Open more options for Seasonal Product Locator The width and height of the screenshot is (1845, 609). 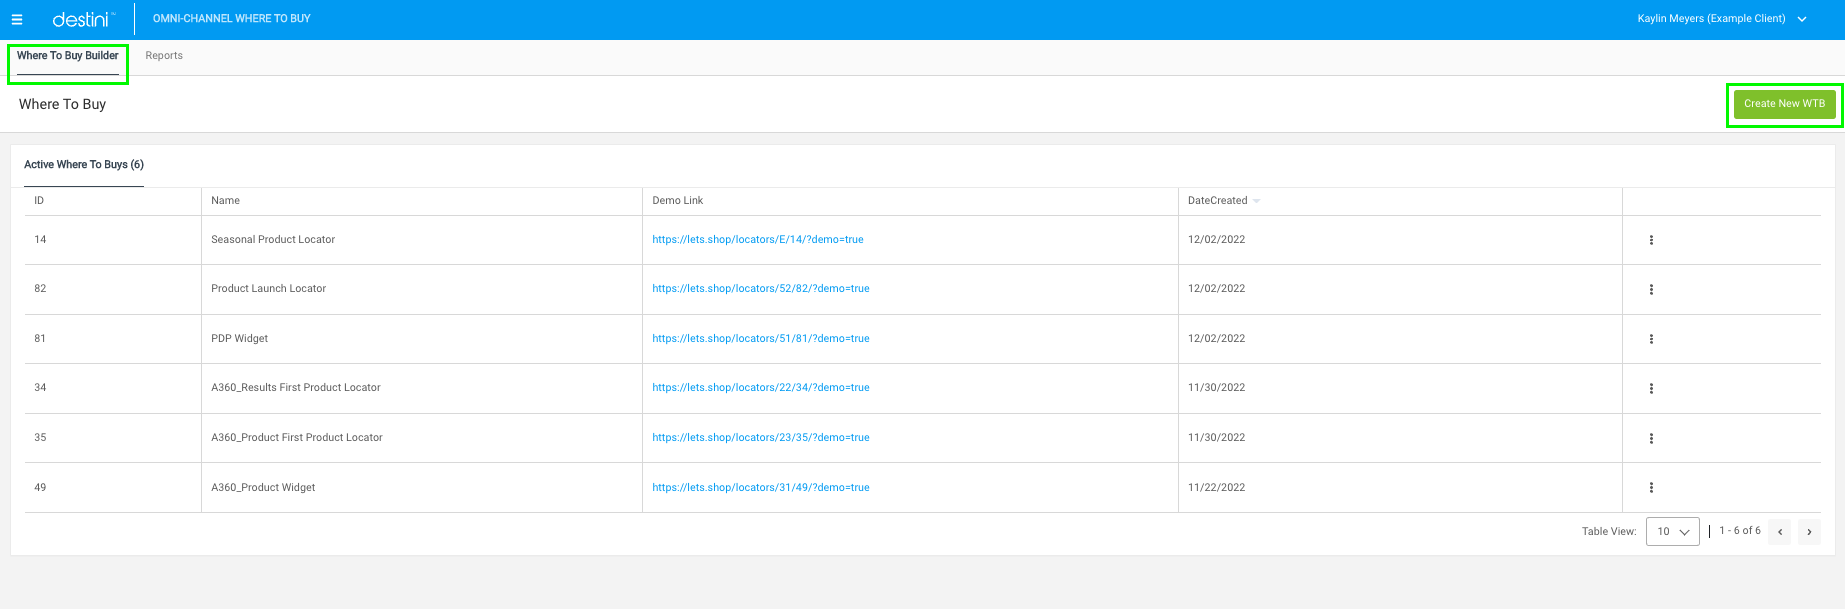tap(1651, 240)
